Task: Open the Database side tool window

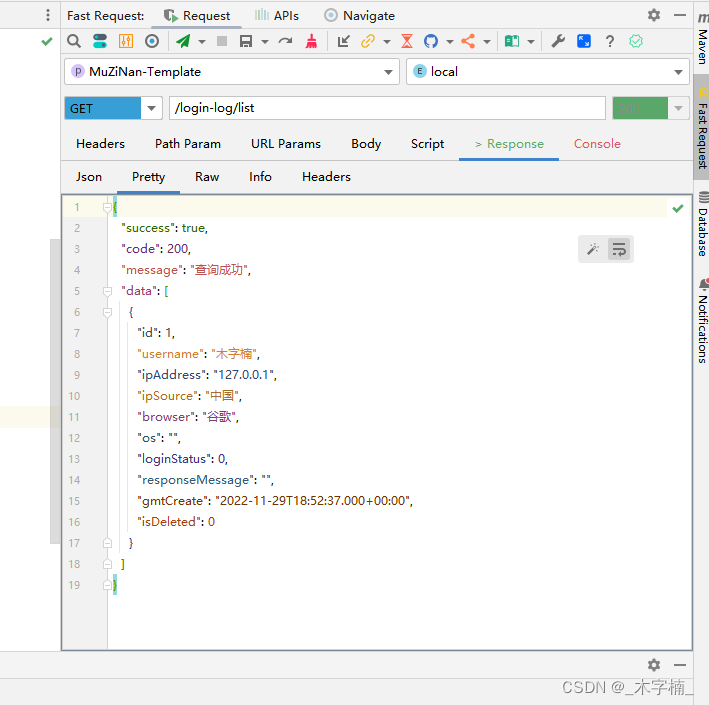Action: [702, 225]
